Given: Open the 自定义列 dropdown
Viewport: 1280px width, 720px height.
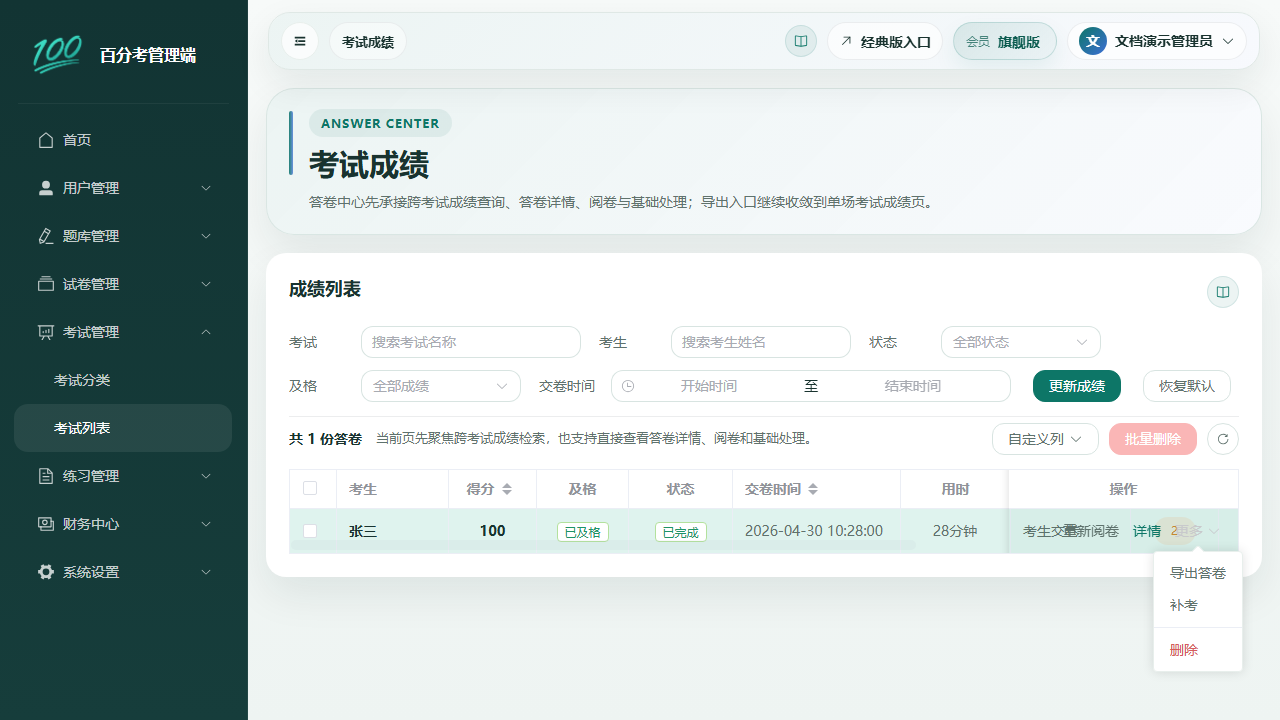Looking at the screenshot, I should [x=1045, y=439].
